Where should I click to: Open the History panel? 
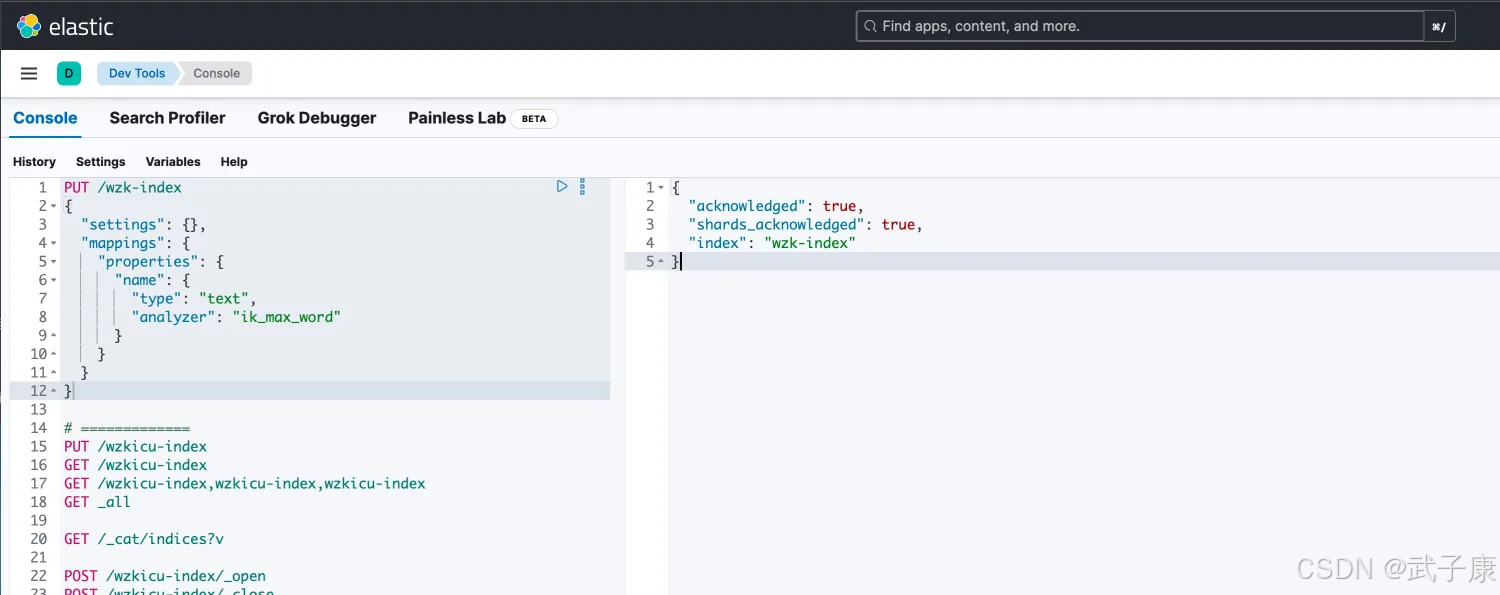pos(34,162)
